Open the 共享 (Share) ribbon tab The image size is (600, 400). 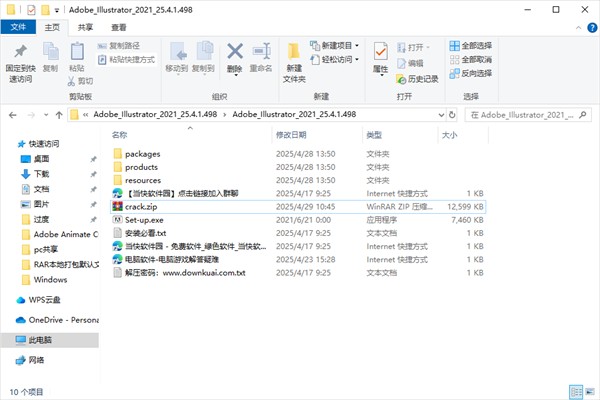tap(87, 28)
